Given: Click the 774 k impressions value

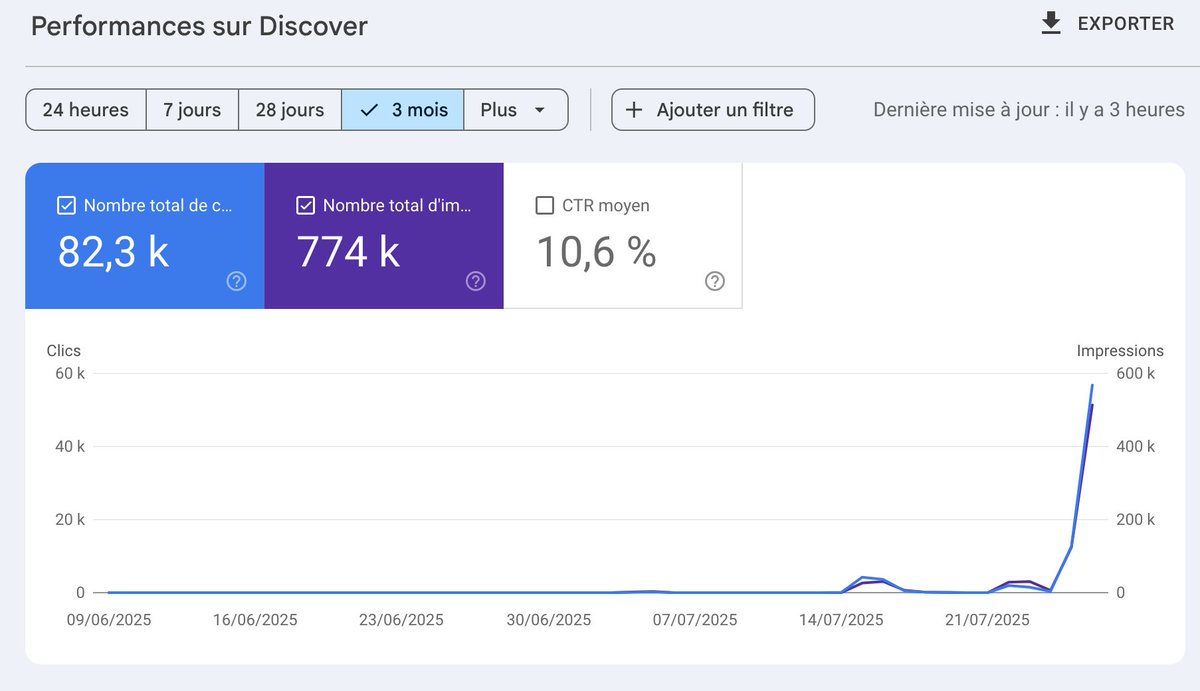Looking at the screenshot, I should pos(348,252).
